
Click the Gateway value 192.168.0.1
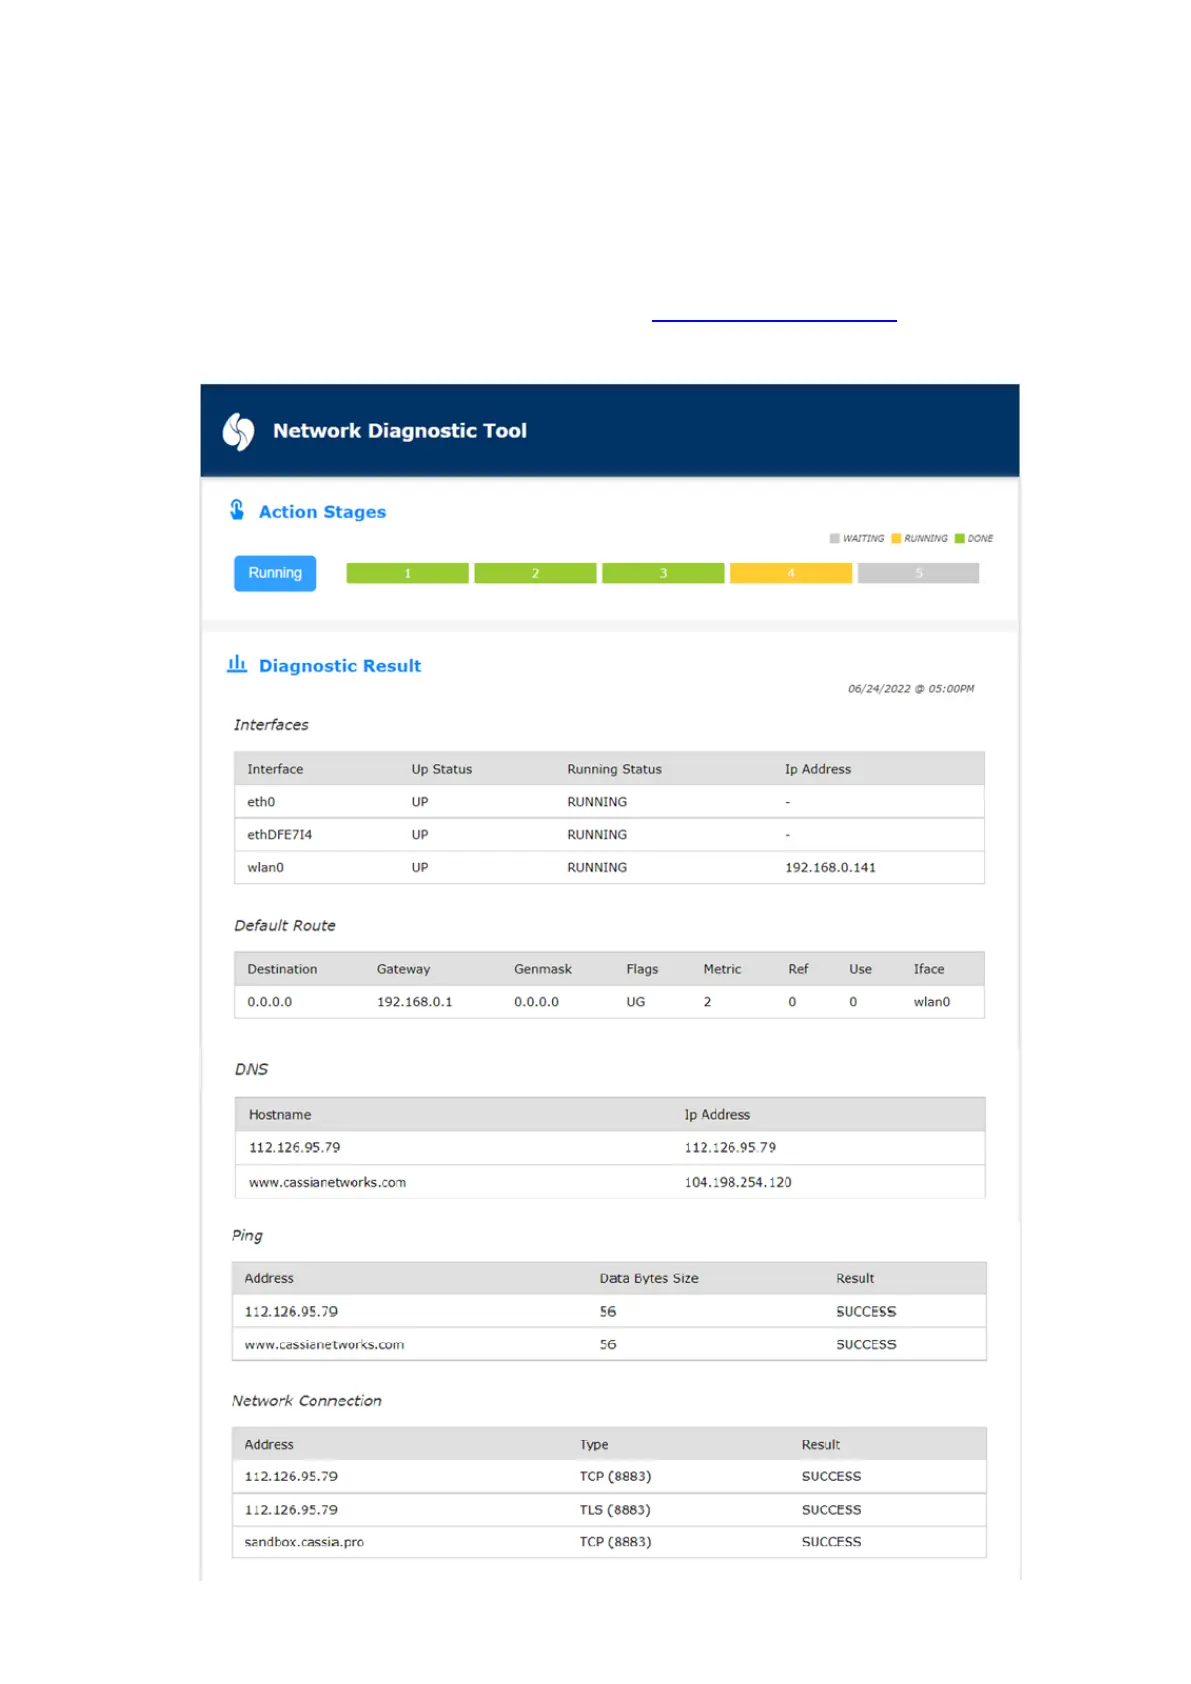click(x=414, y=1002)
